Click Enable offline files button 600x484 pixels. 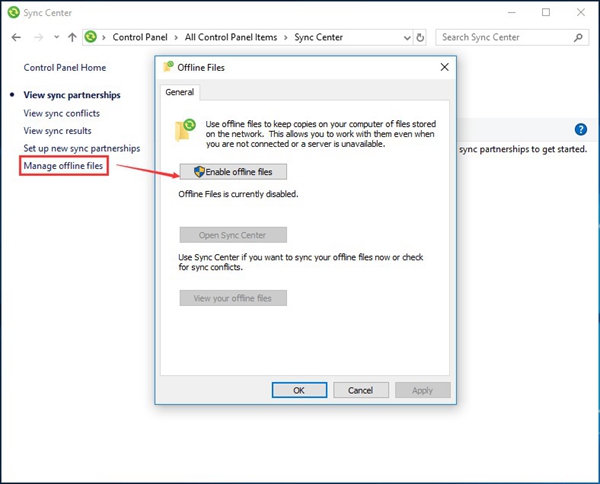pyautogui.click(x=233, y=172)
